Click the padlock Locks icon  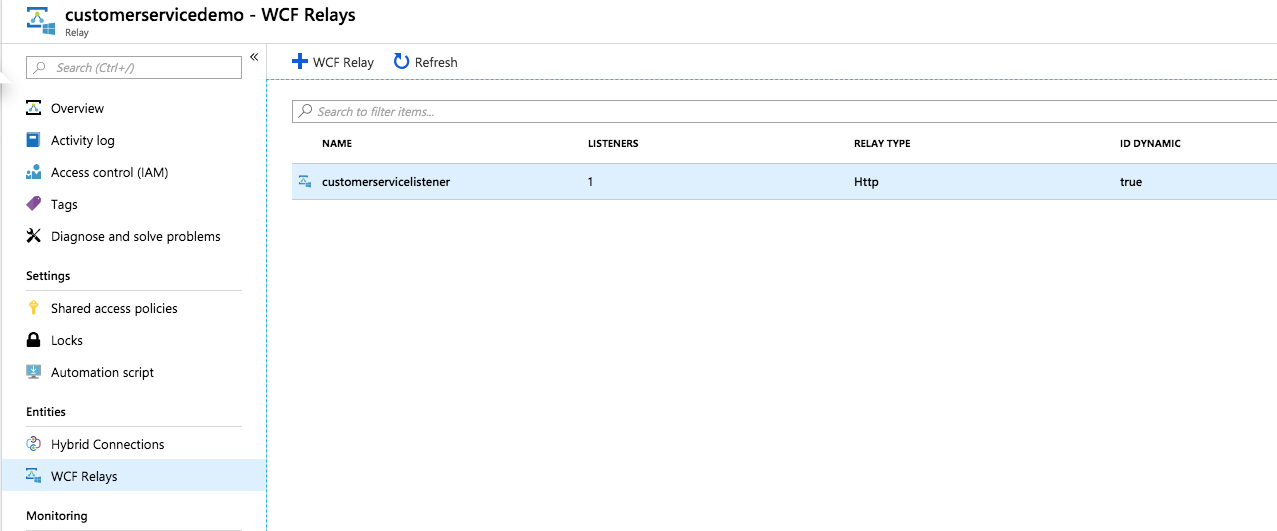(33, 340)
